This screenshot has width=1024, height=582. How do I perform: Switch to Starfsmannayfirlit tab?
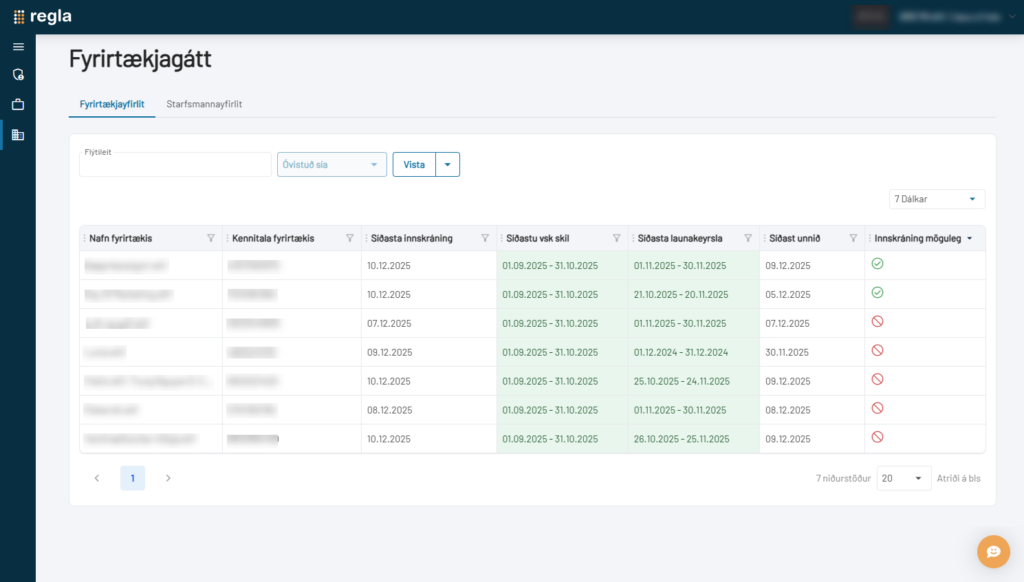click(x=204, y=104)
